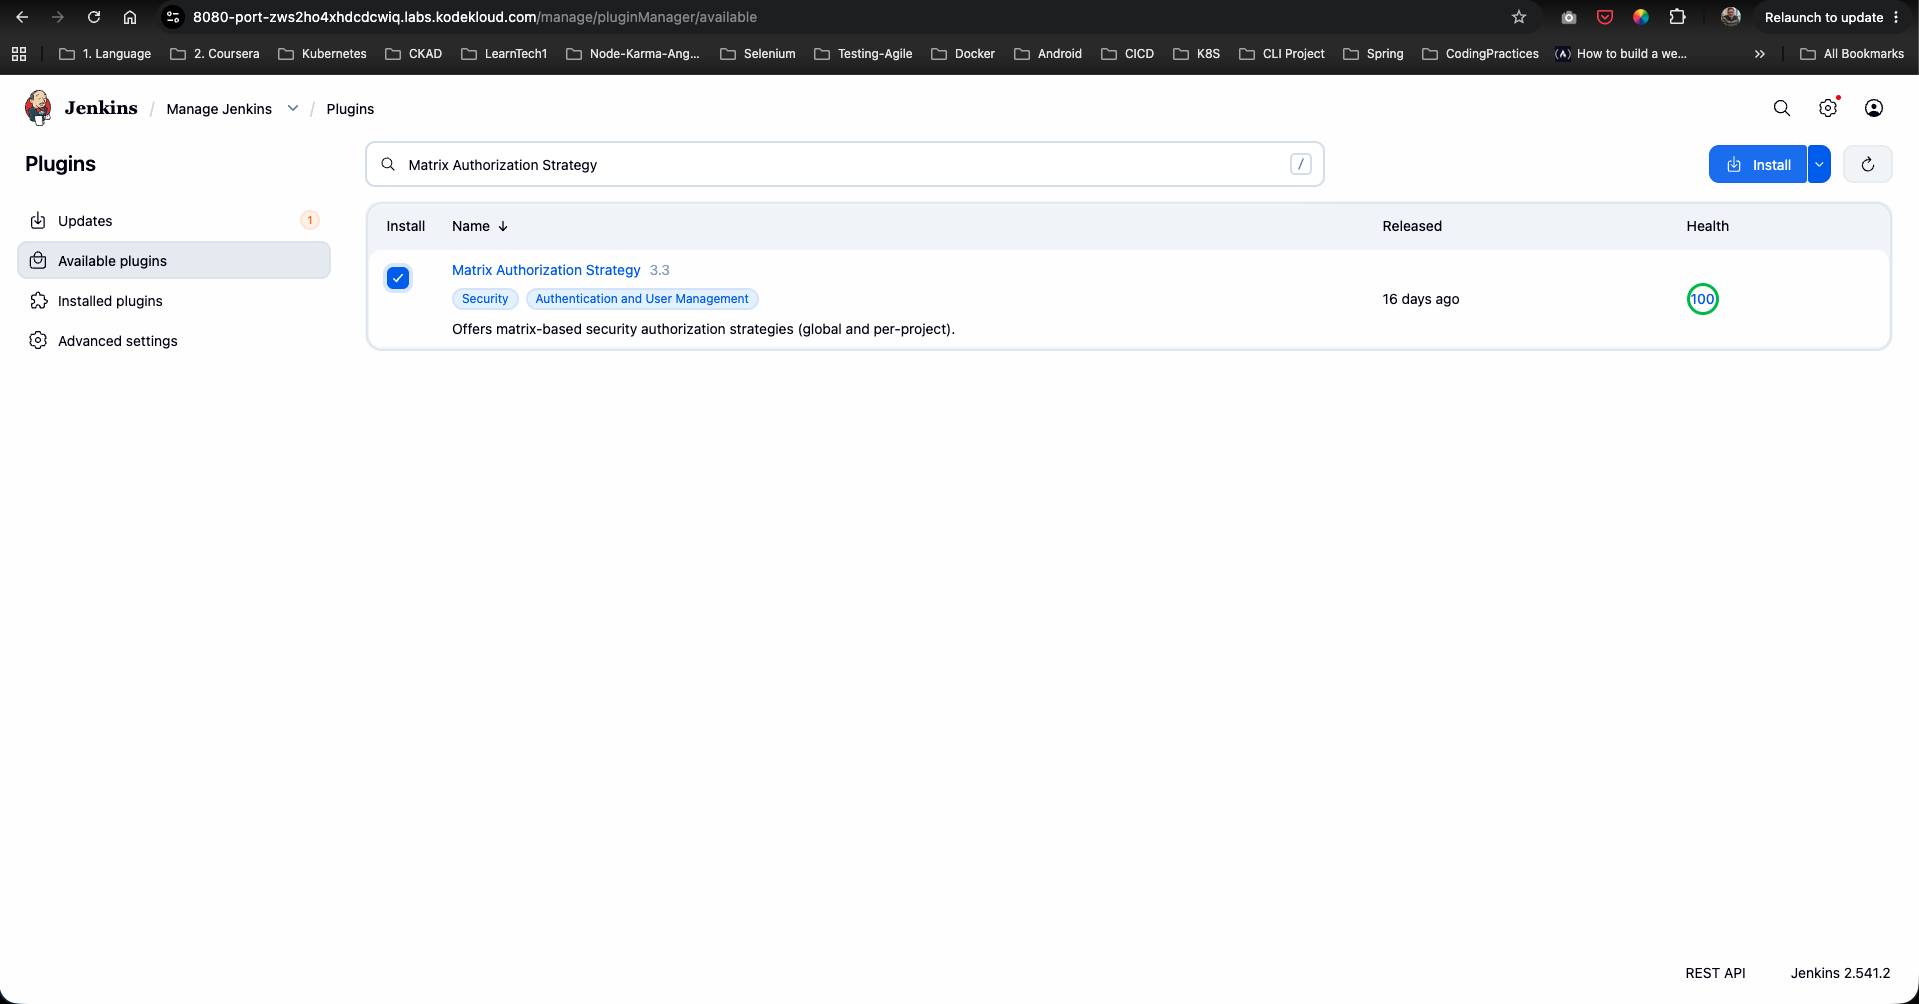This screenshot has width=1919, height=1004.
Task: Open the Kubernetes bookmark folder
Action: coord(323,54)
